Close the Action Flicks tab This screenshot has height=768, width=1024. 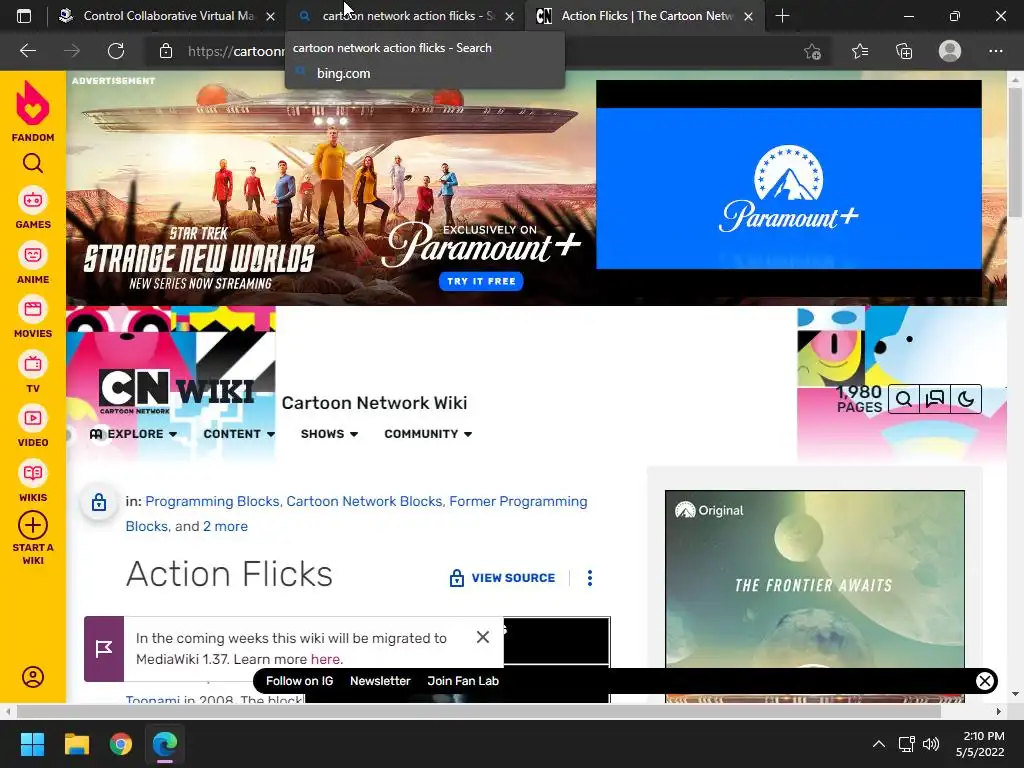tap(749, 16)
